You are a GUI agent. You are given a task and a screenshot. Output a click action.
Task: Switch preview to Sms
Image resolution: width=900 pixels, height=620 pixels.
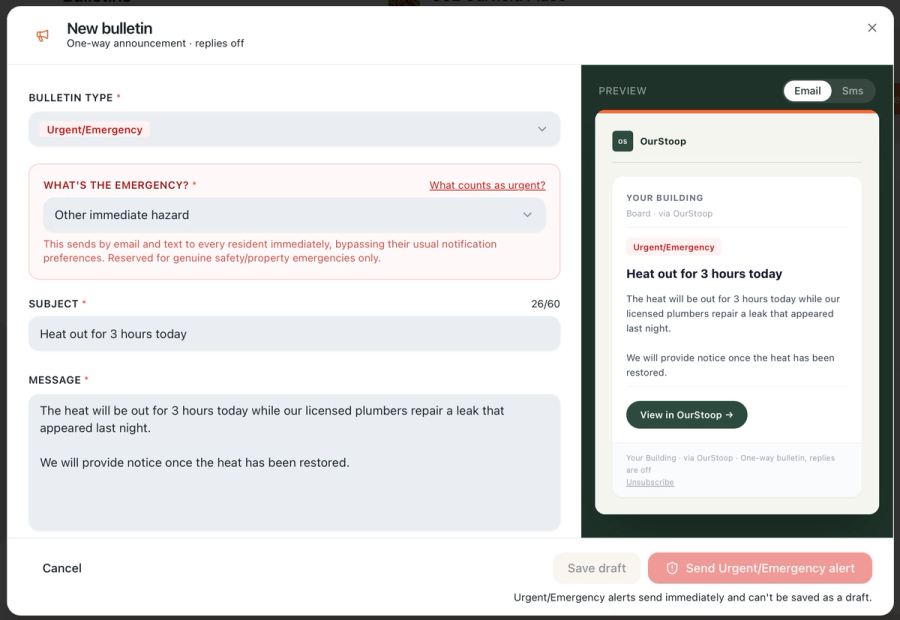pyautogui.click(x=852, y=91)
